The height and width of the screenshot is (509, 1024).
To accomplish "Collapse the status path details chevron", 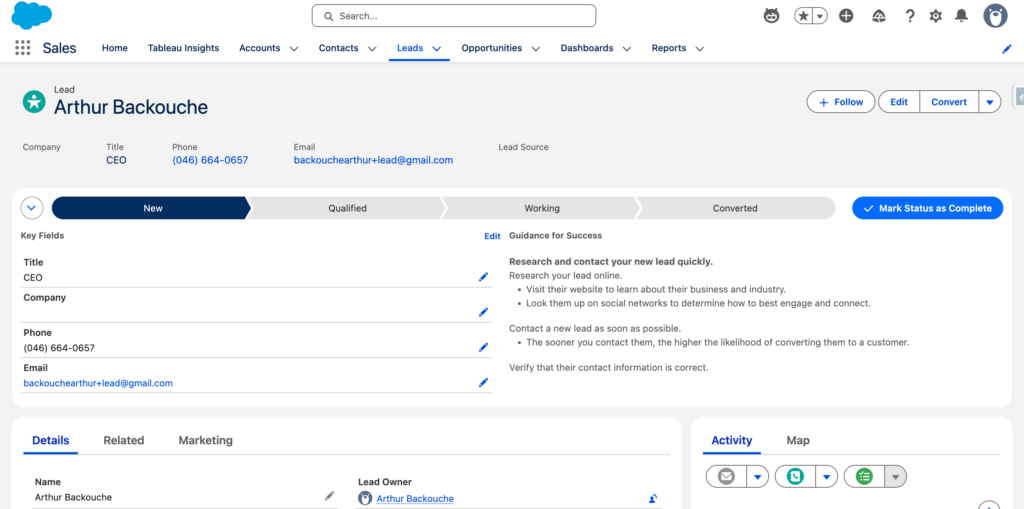I will (32, 208).
